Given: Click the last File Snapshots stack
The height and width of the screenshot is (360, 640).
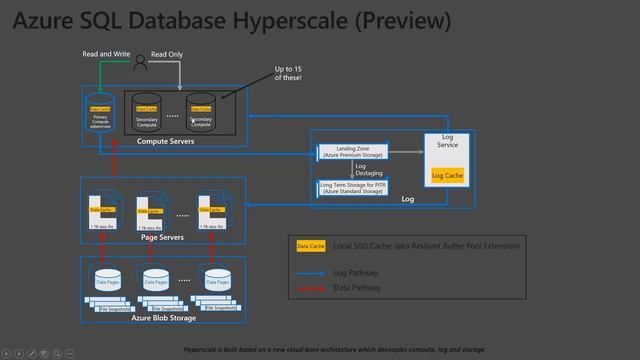Looking at the screenshot, I should (x=216, y=303).
